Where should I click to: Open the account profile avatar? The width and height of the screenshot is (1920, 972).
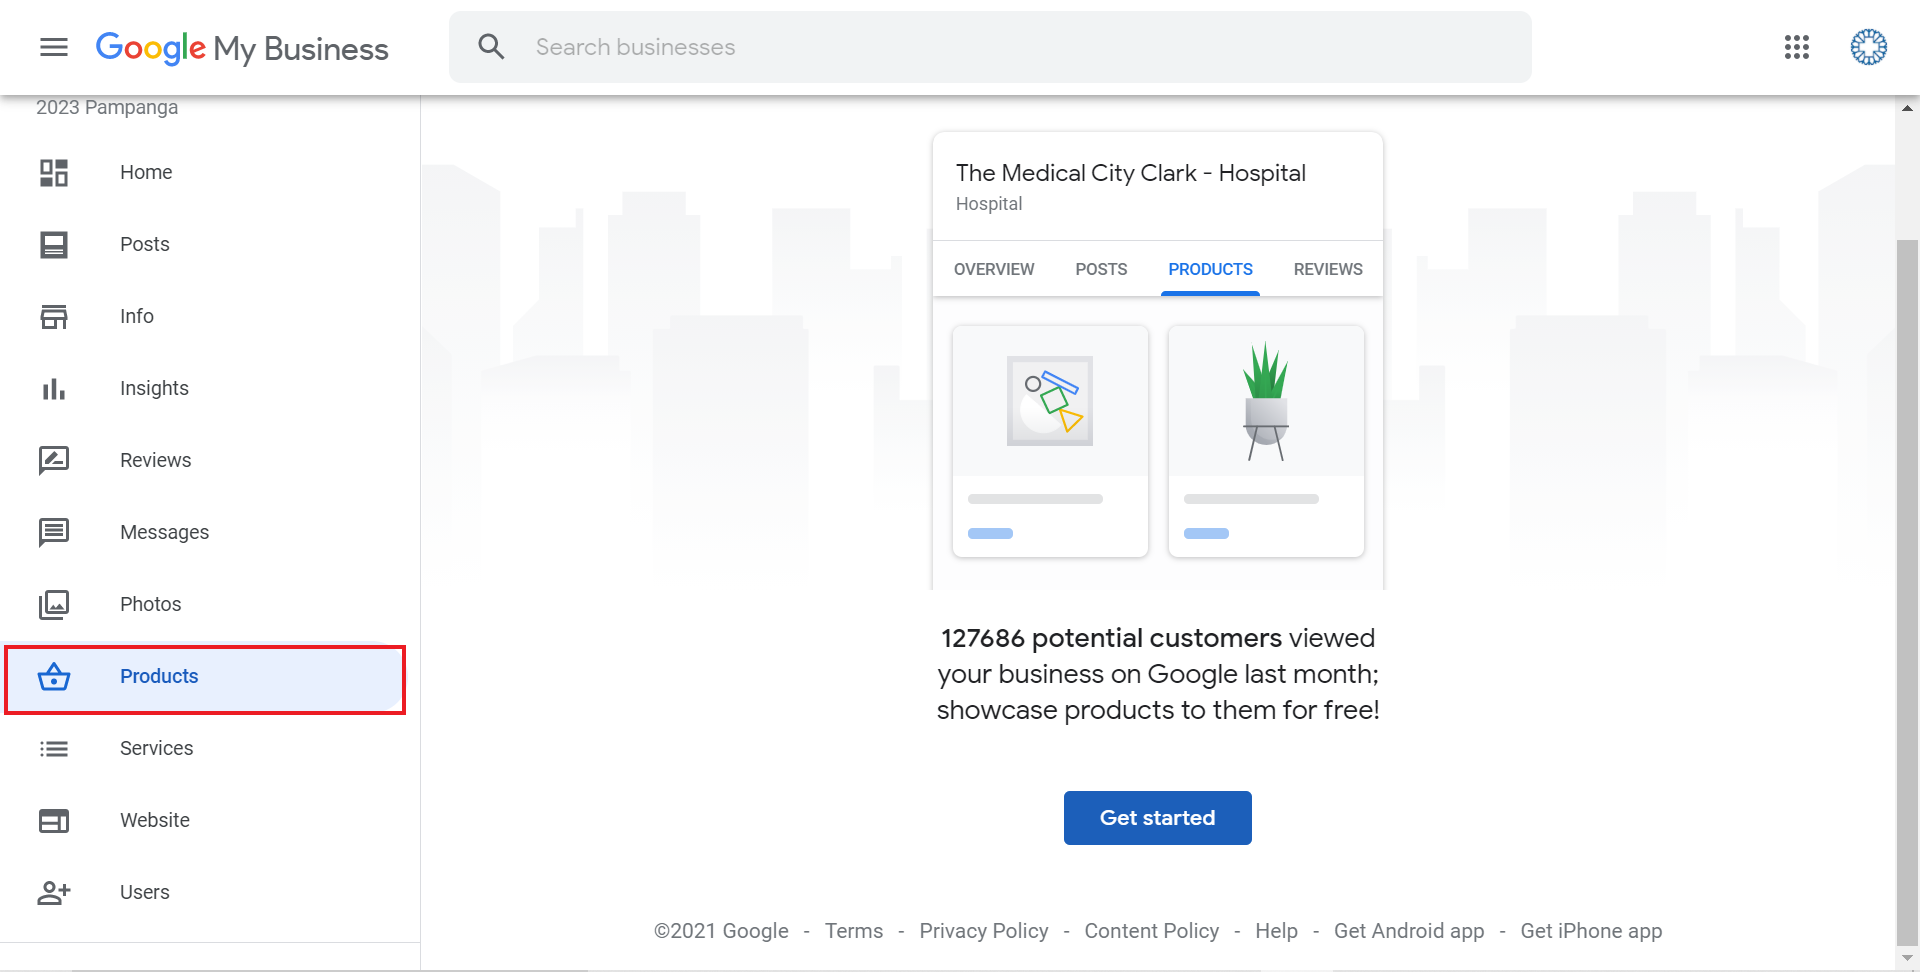point(1868,47)
